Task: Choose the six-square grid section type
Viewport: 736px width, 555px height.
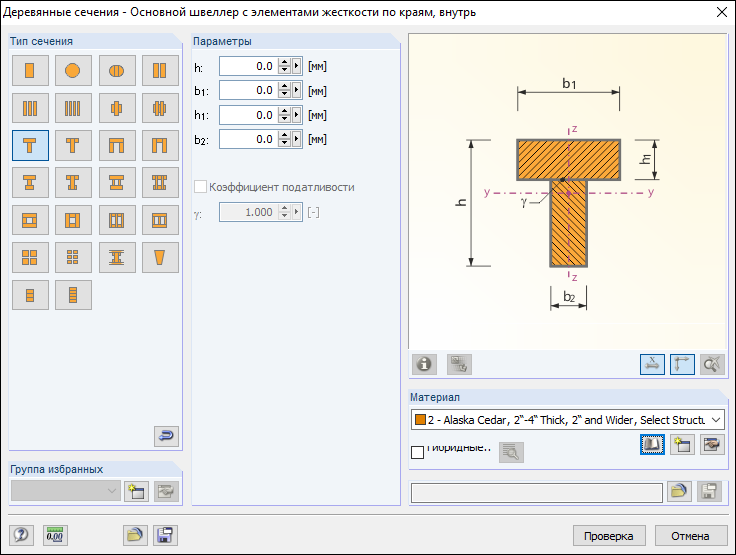Action: [73, 257]
